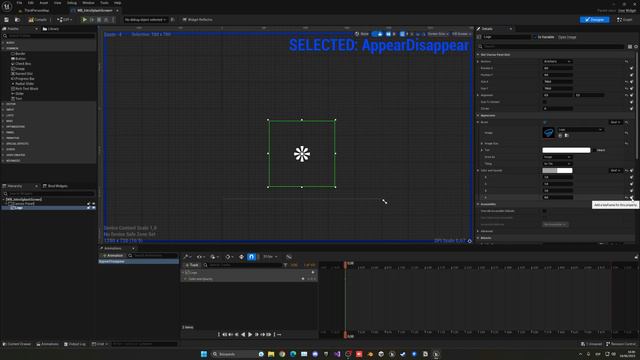640x360 pixels.
Task: Click the Color and Opacity swatch
Action: (x=557, y=171)
